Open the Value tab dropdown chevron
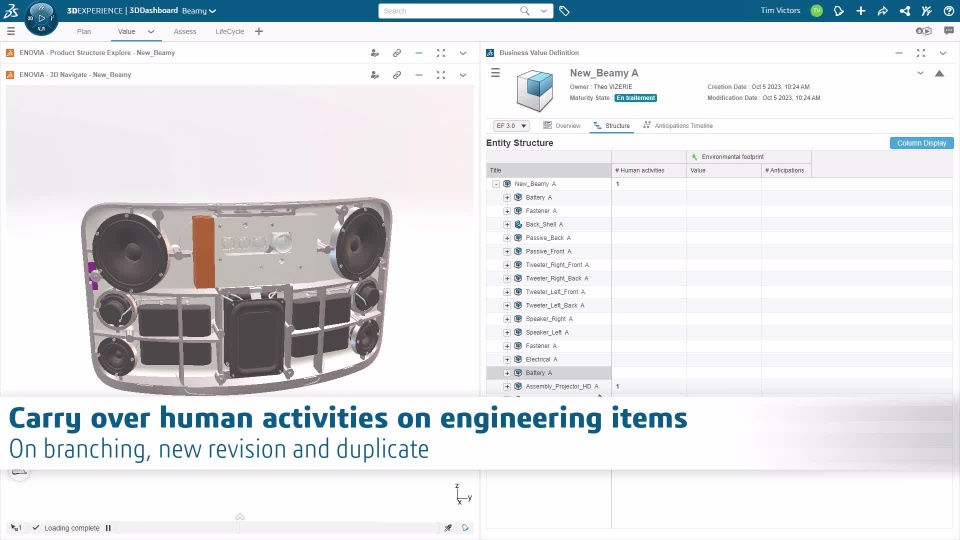Image resolution: width=960 pixels, height=540 pixels. (x=151, y=31)
